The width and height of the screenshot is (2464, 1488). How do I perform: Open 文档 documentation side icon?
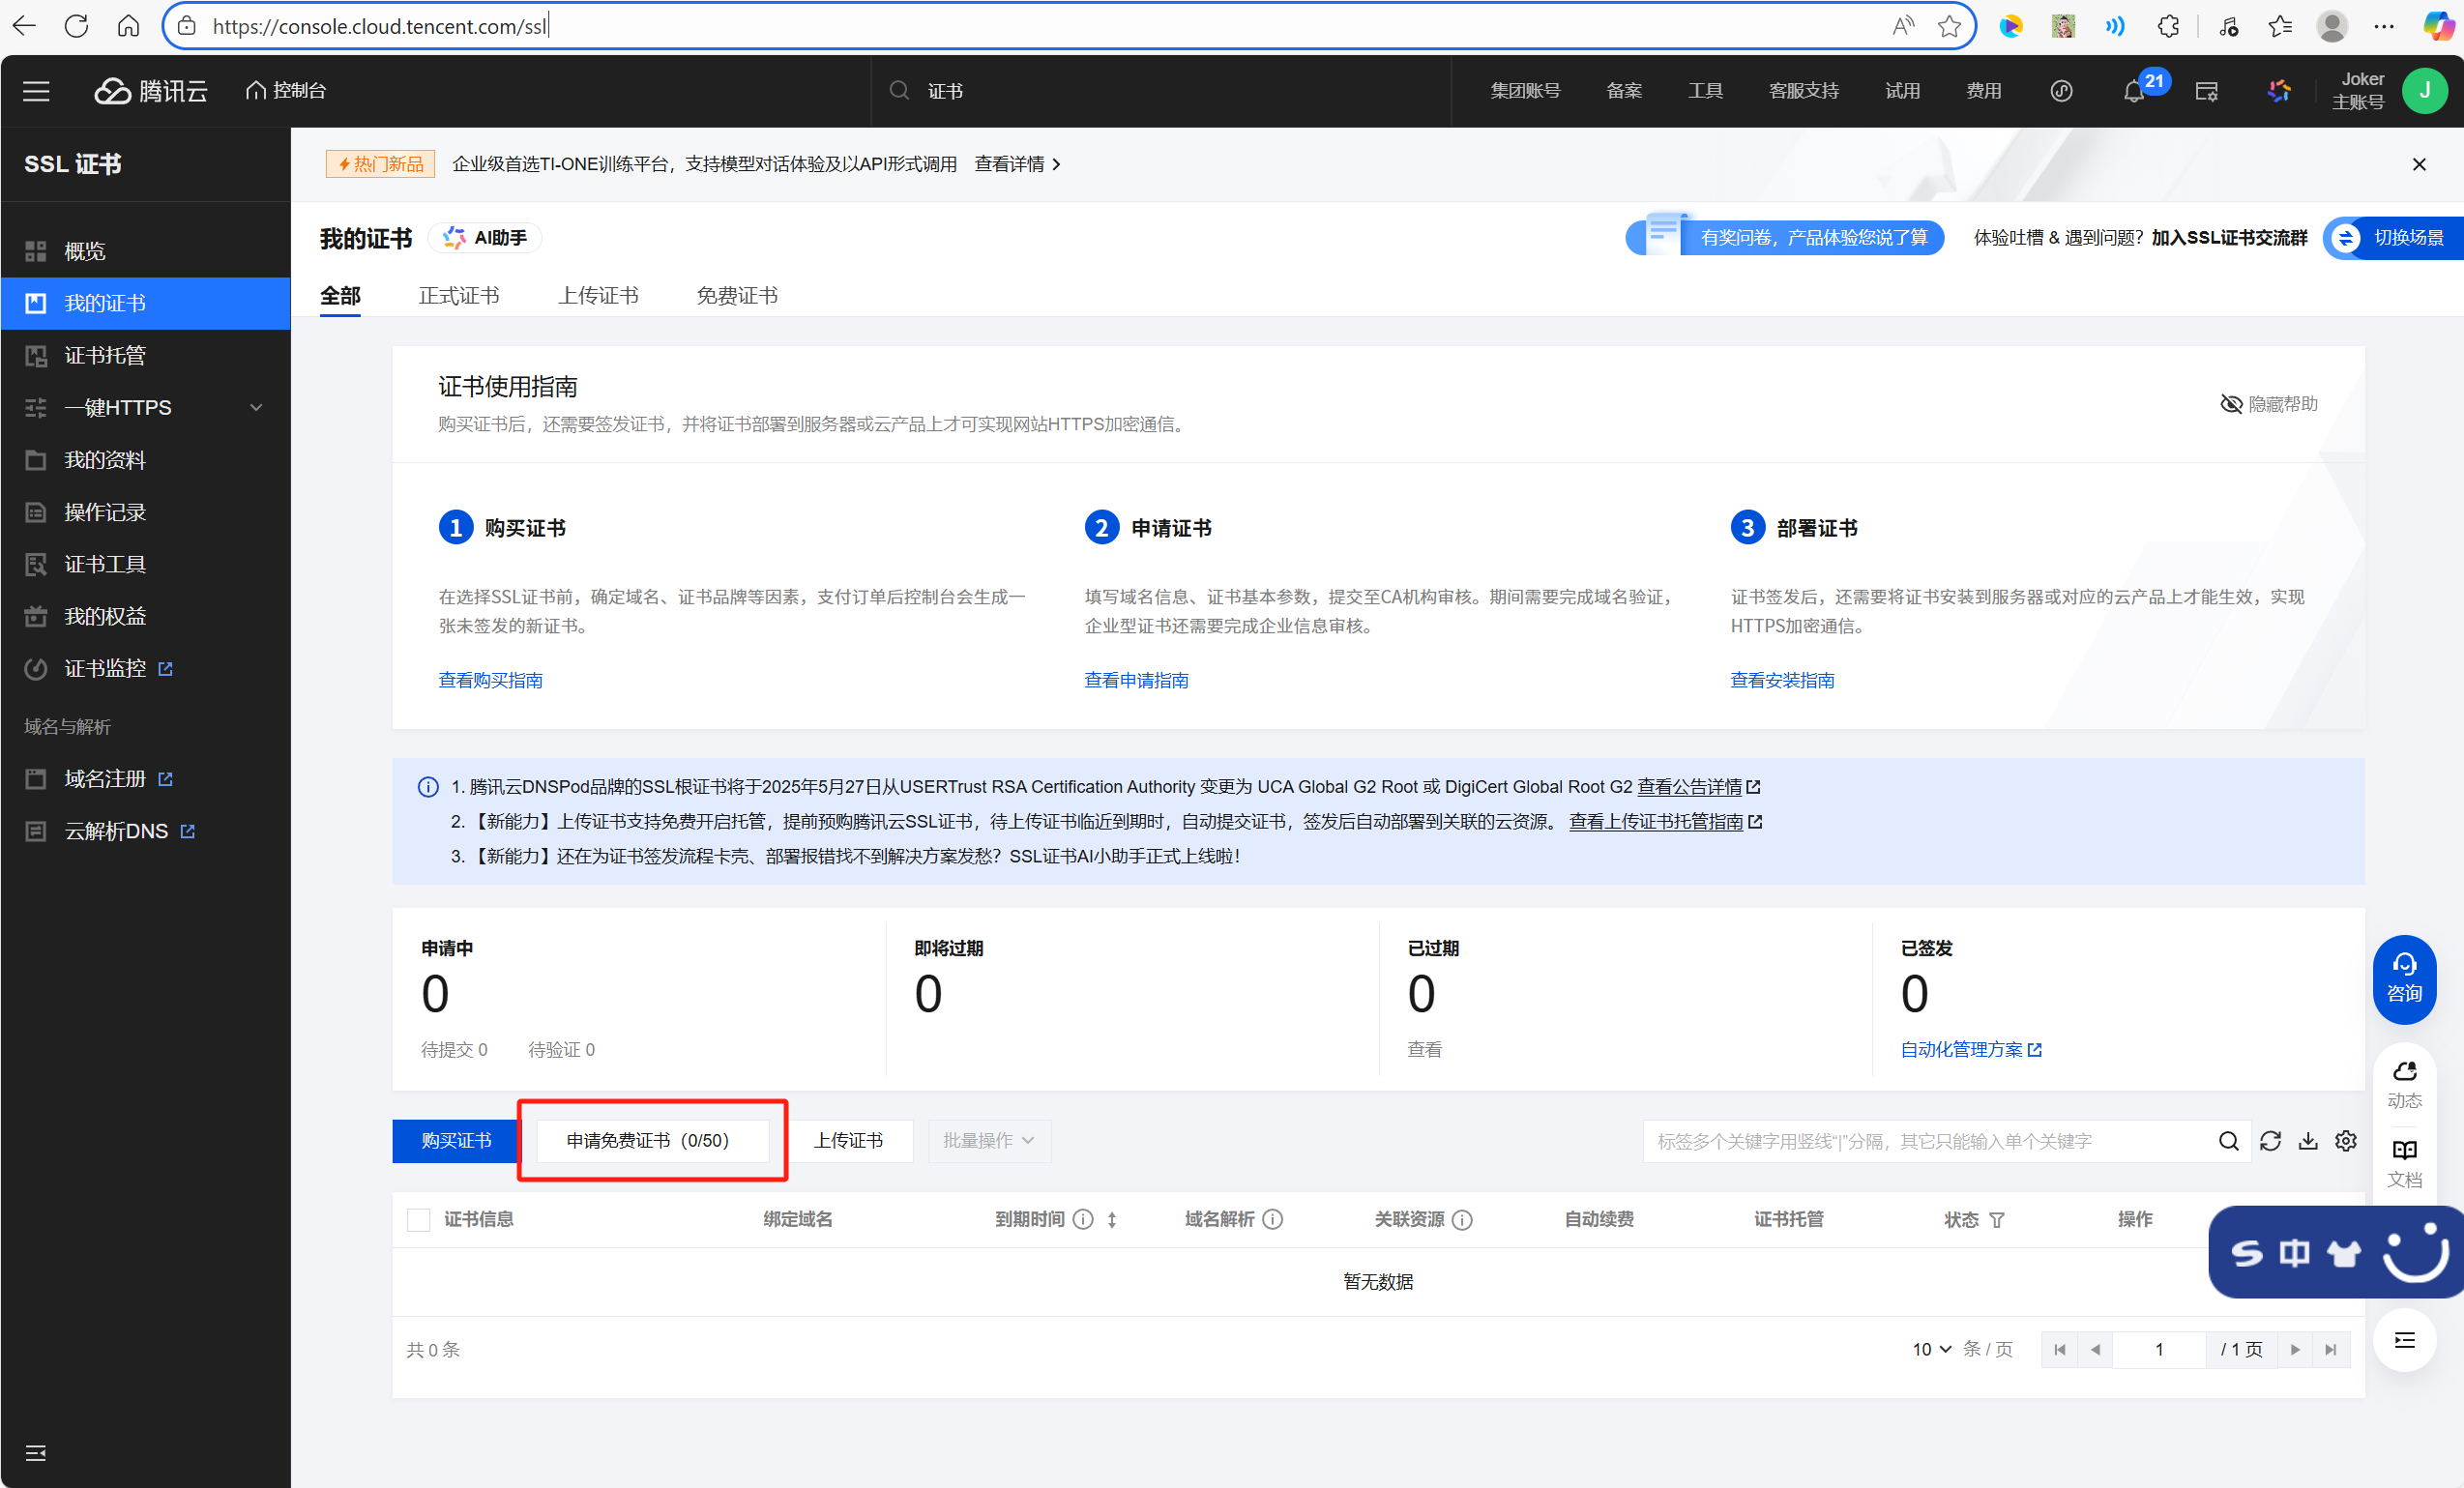(2404, 1163)
